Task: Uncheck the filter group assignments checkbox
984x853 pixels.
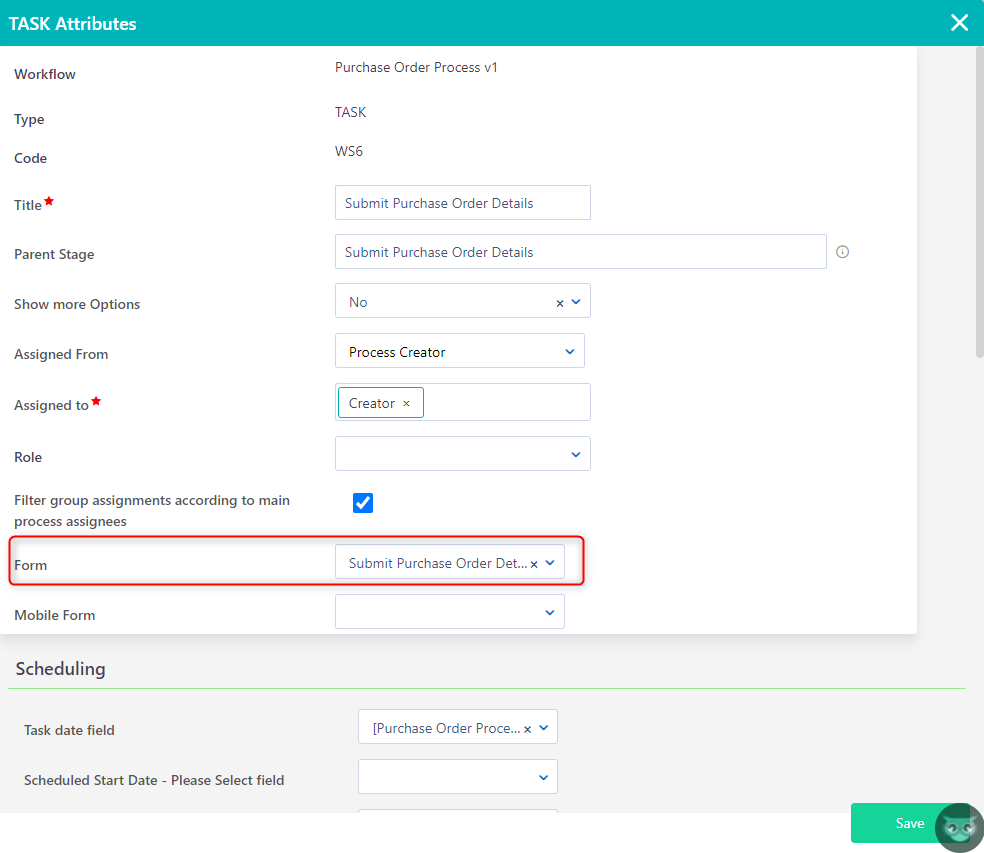Action: click(362, 503)
